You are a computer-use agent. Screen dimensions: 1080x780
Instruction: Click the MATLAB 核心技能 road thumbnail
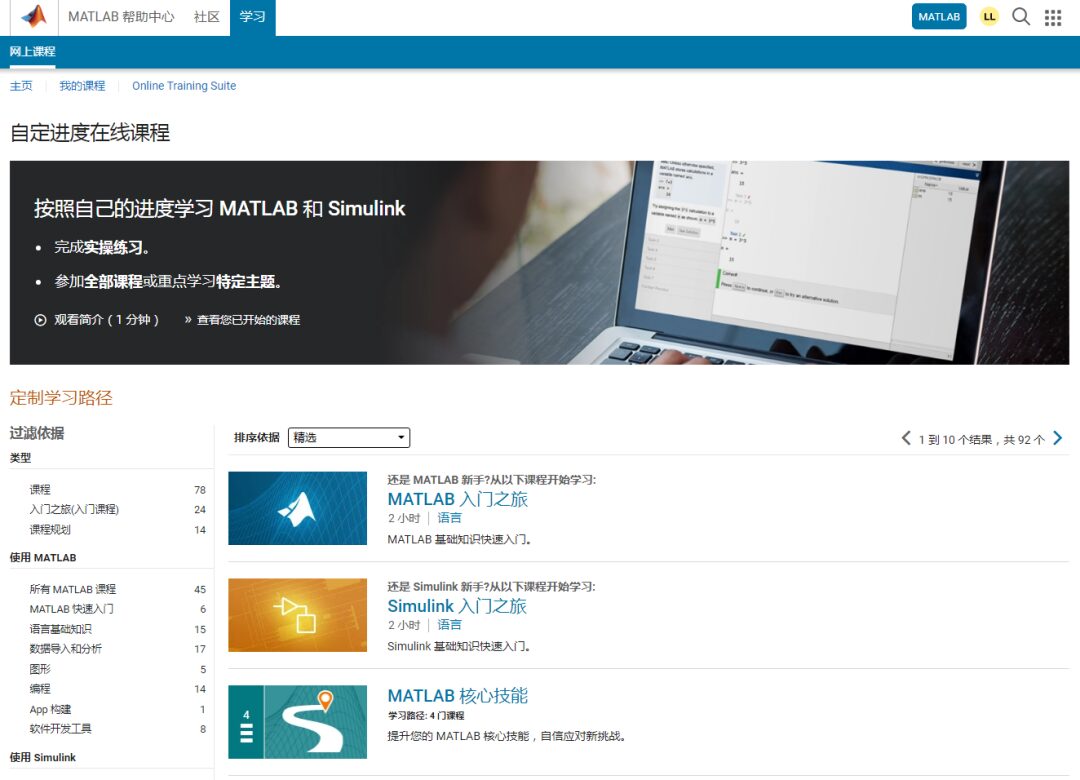click(x=298, y=721)
